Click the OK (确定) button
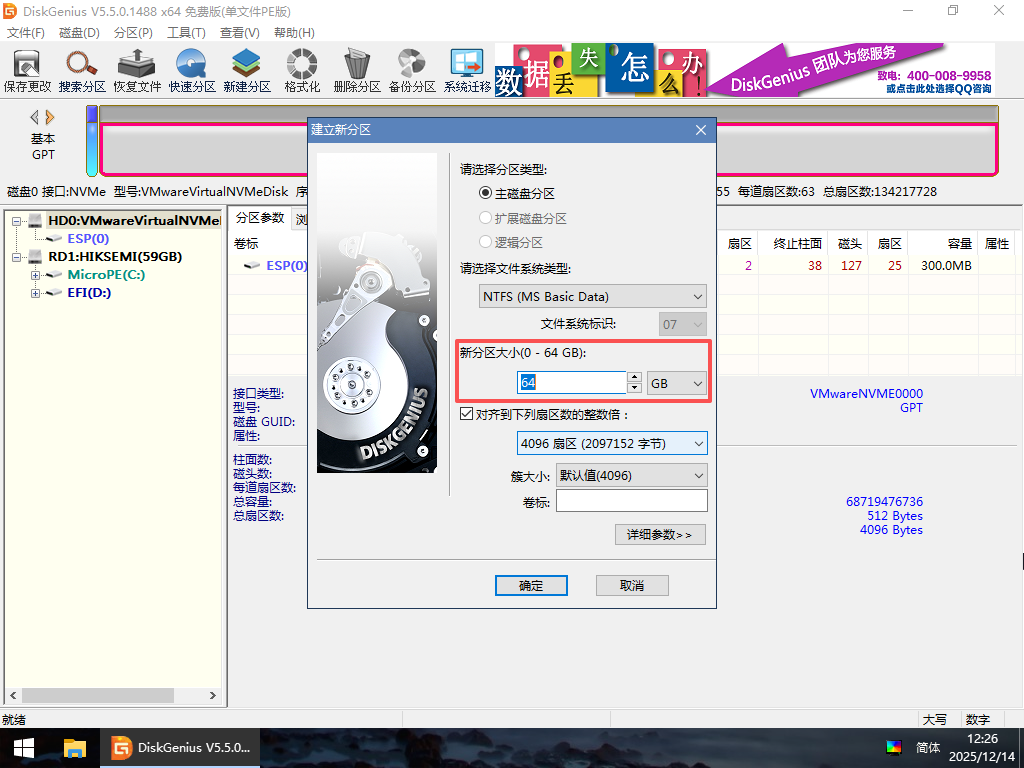This screenshot has height=768, width=1024. point(531,585)
